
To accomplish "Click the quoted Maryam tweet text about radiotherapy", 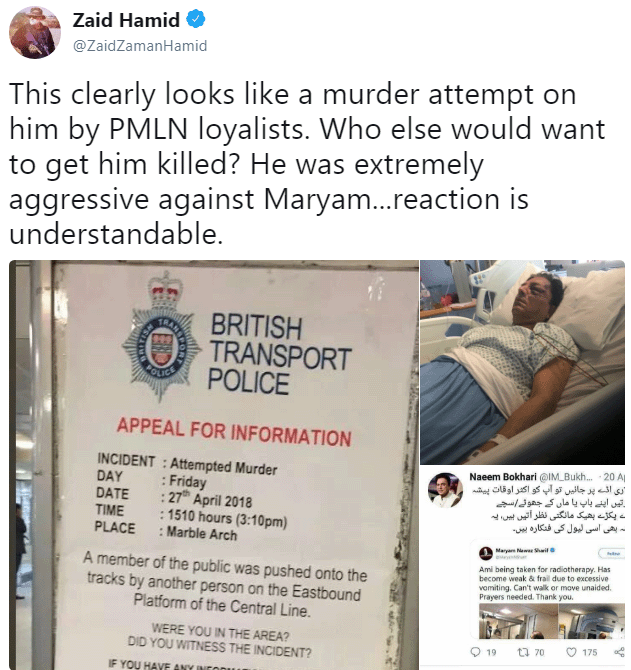I will point(545,583).
